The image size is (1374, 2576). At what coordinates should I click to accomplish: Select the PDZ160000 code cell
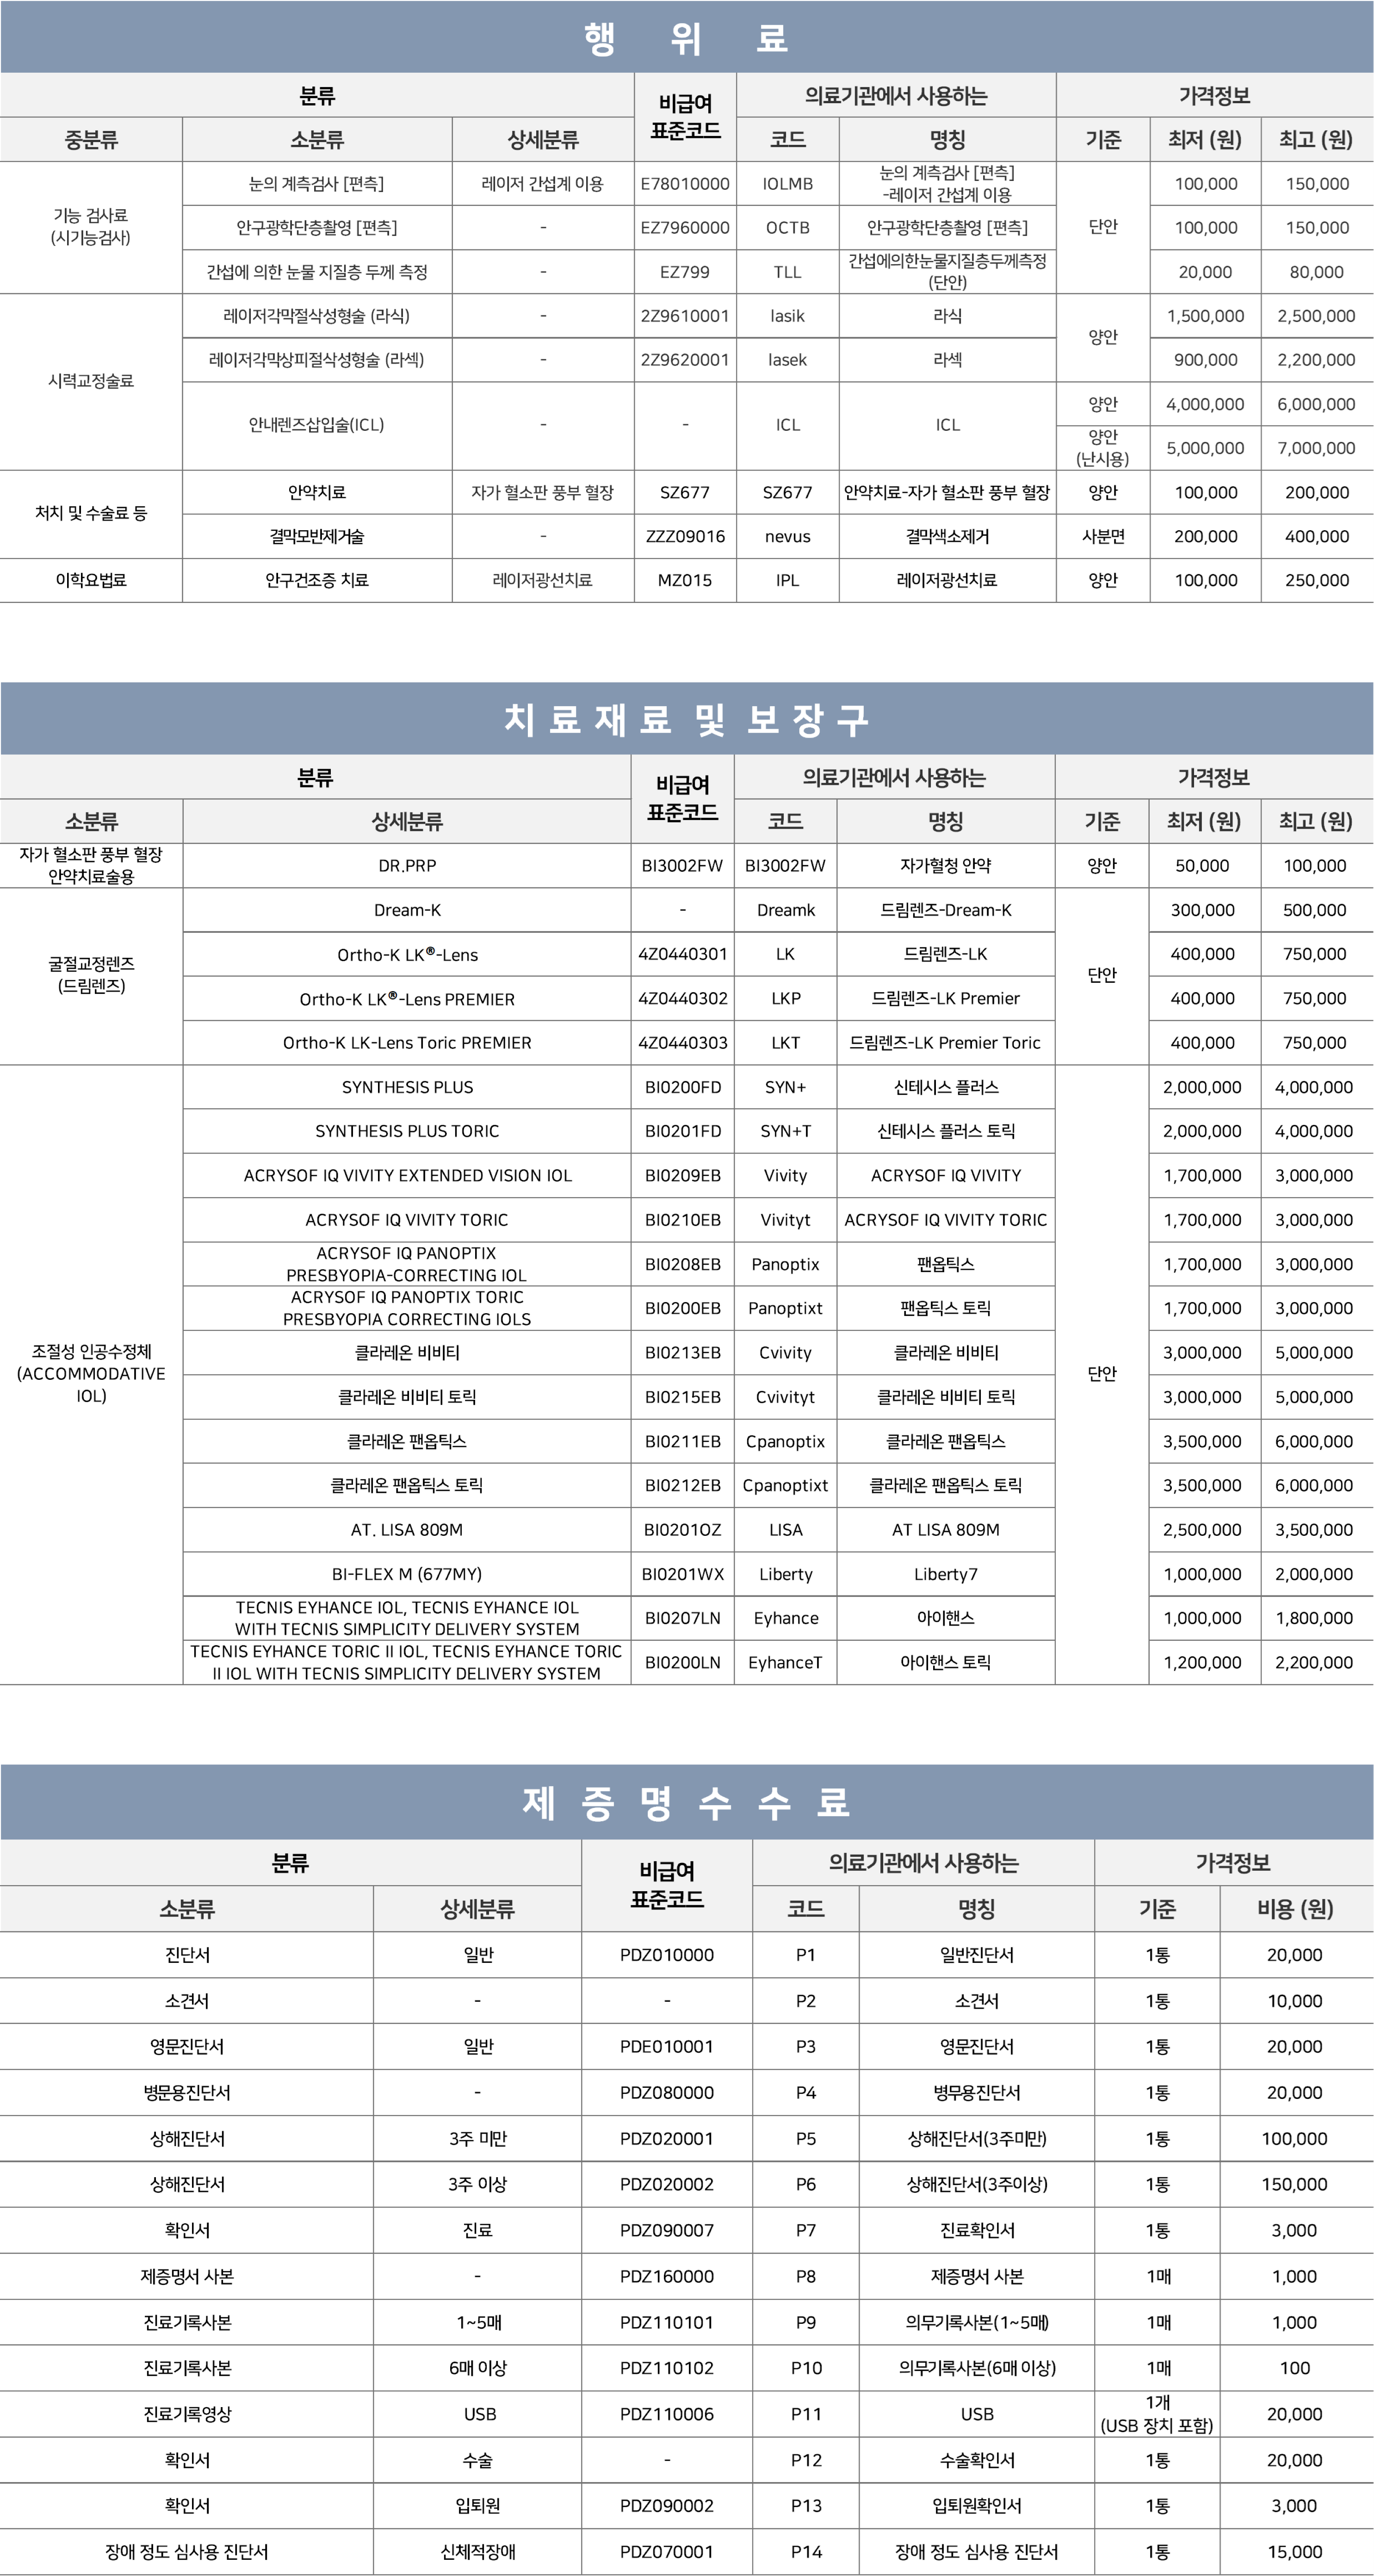(x=667, y=2277)
